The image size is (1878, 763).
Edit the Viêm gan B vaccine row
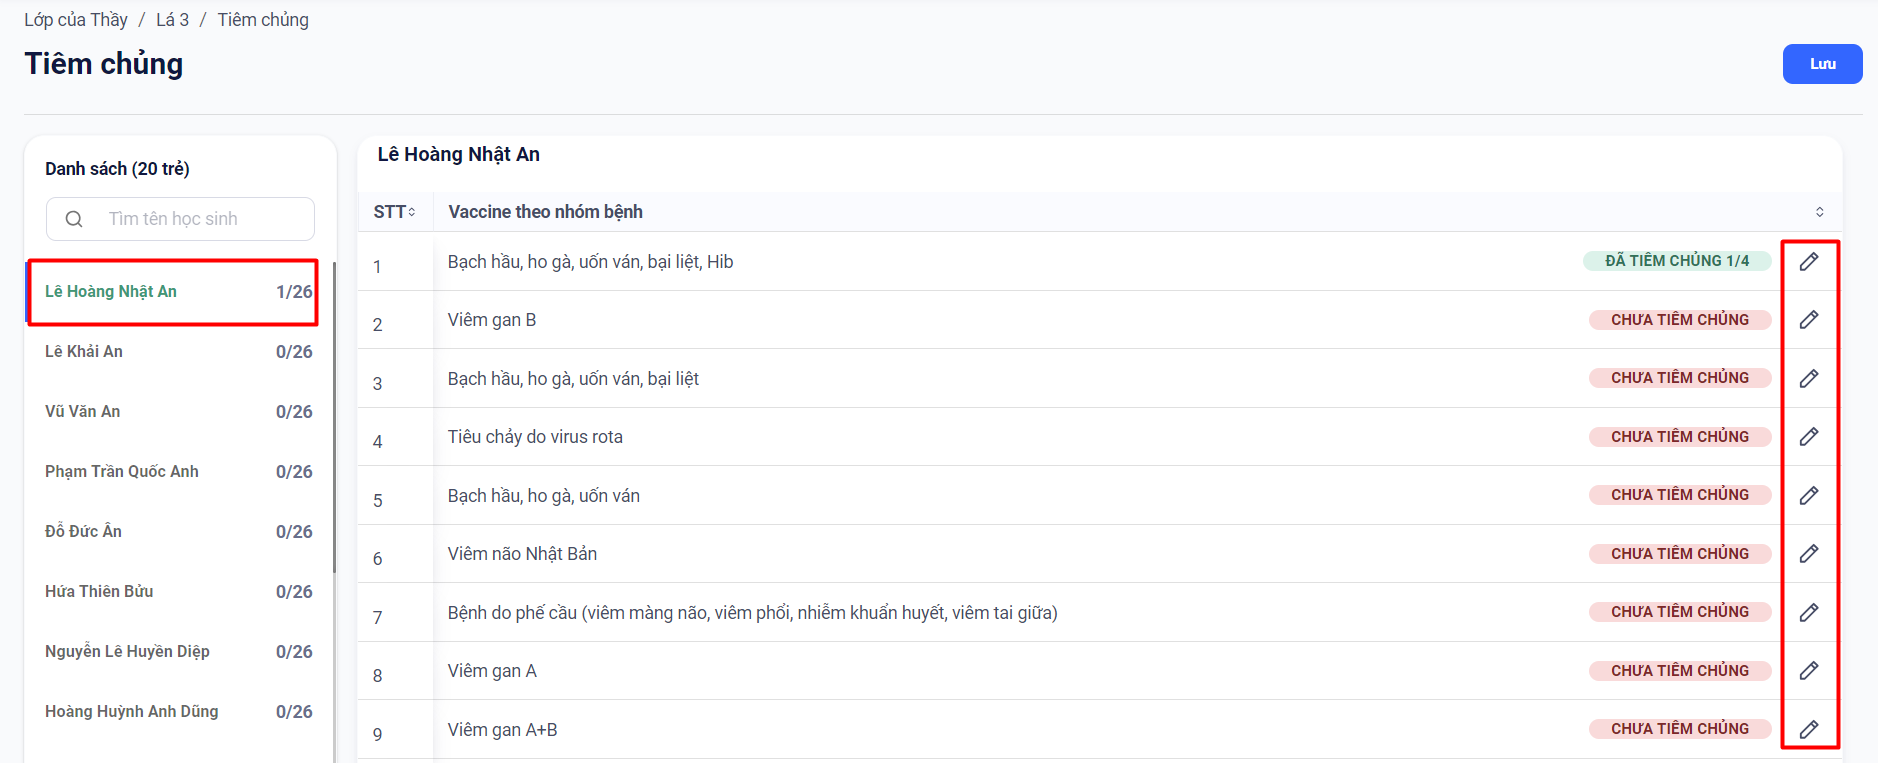click(1808, 320)
